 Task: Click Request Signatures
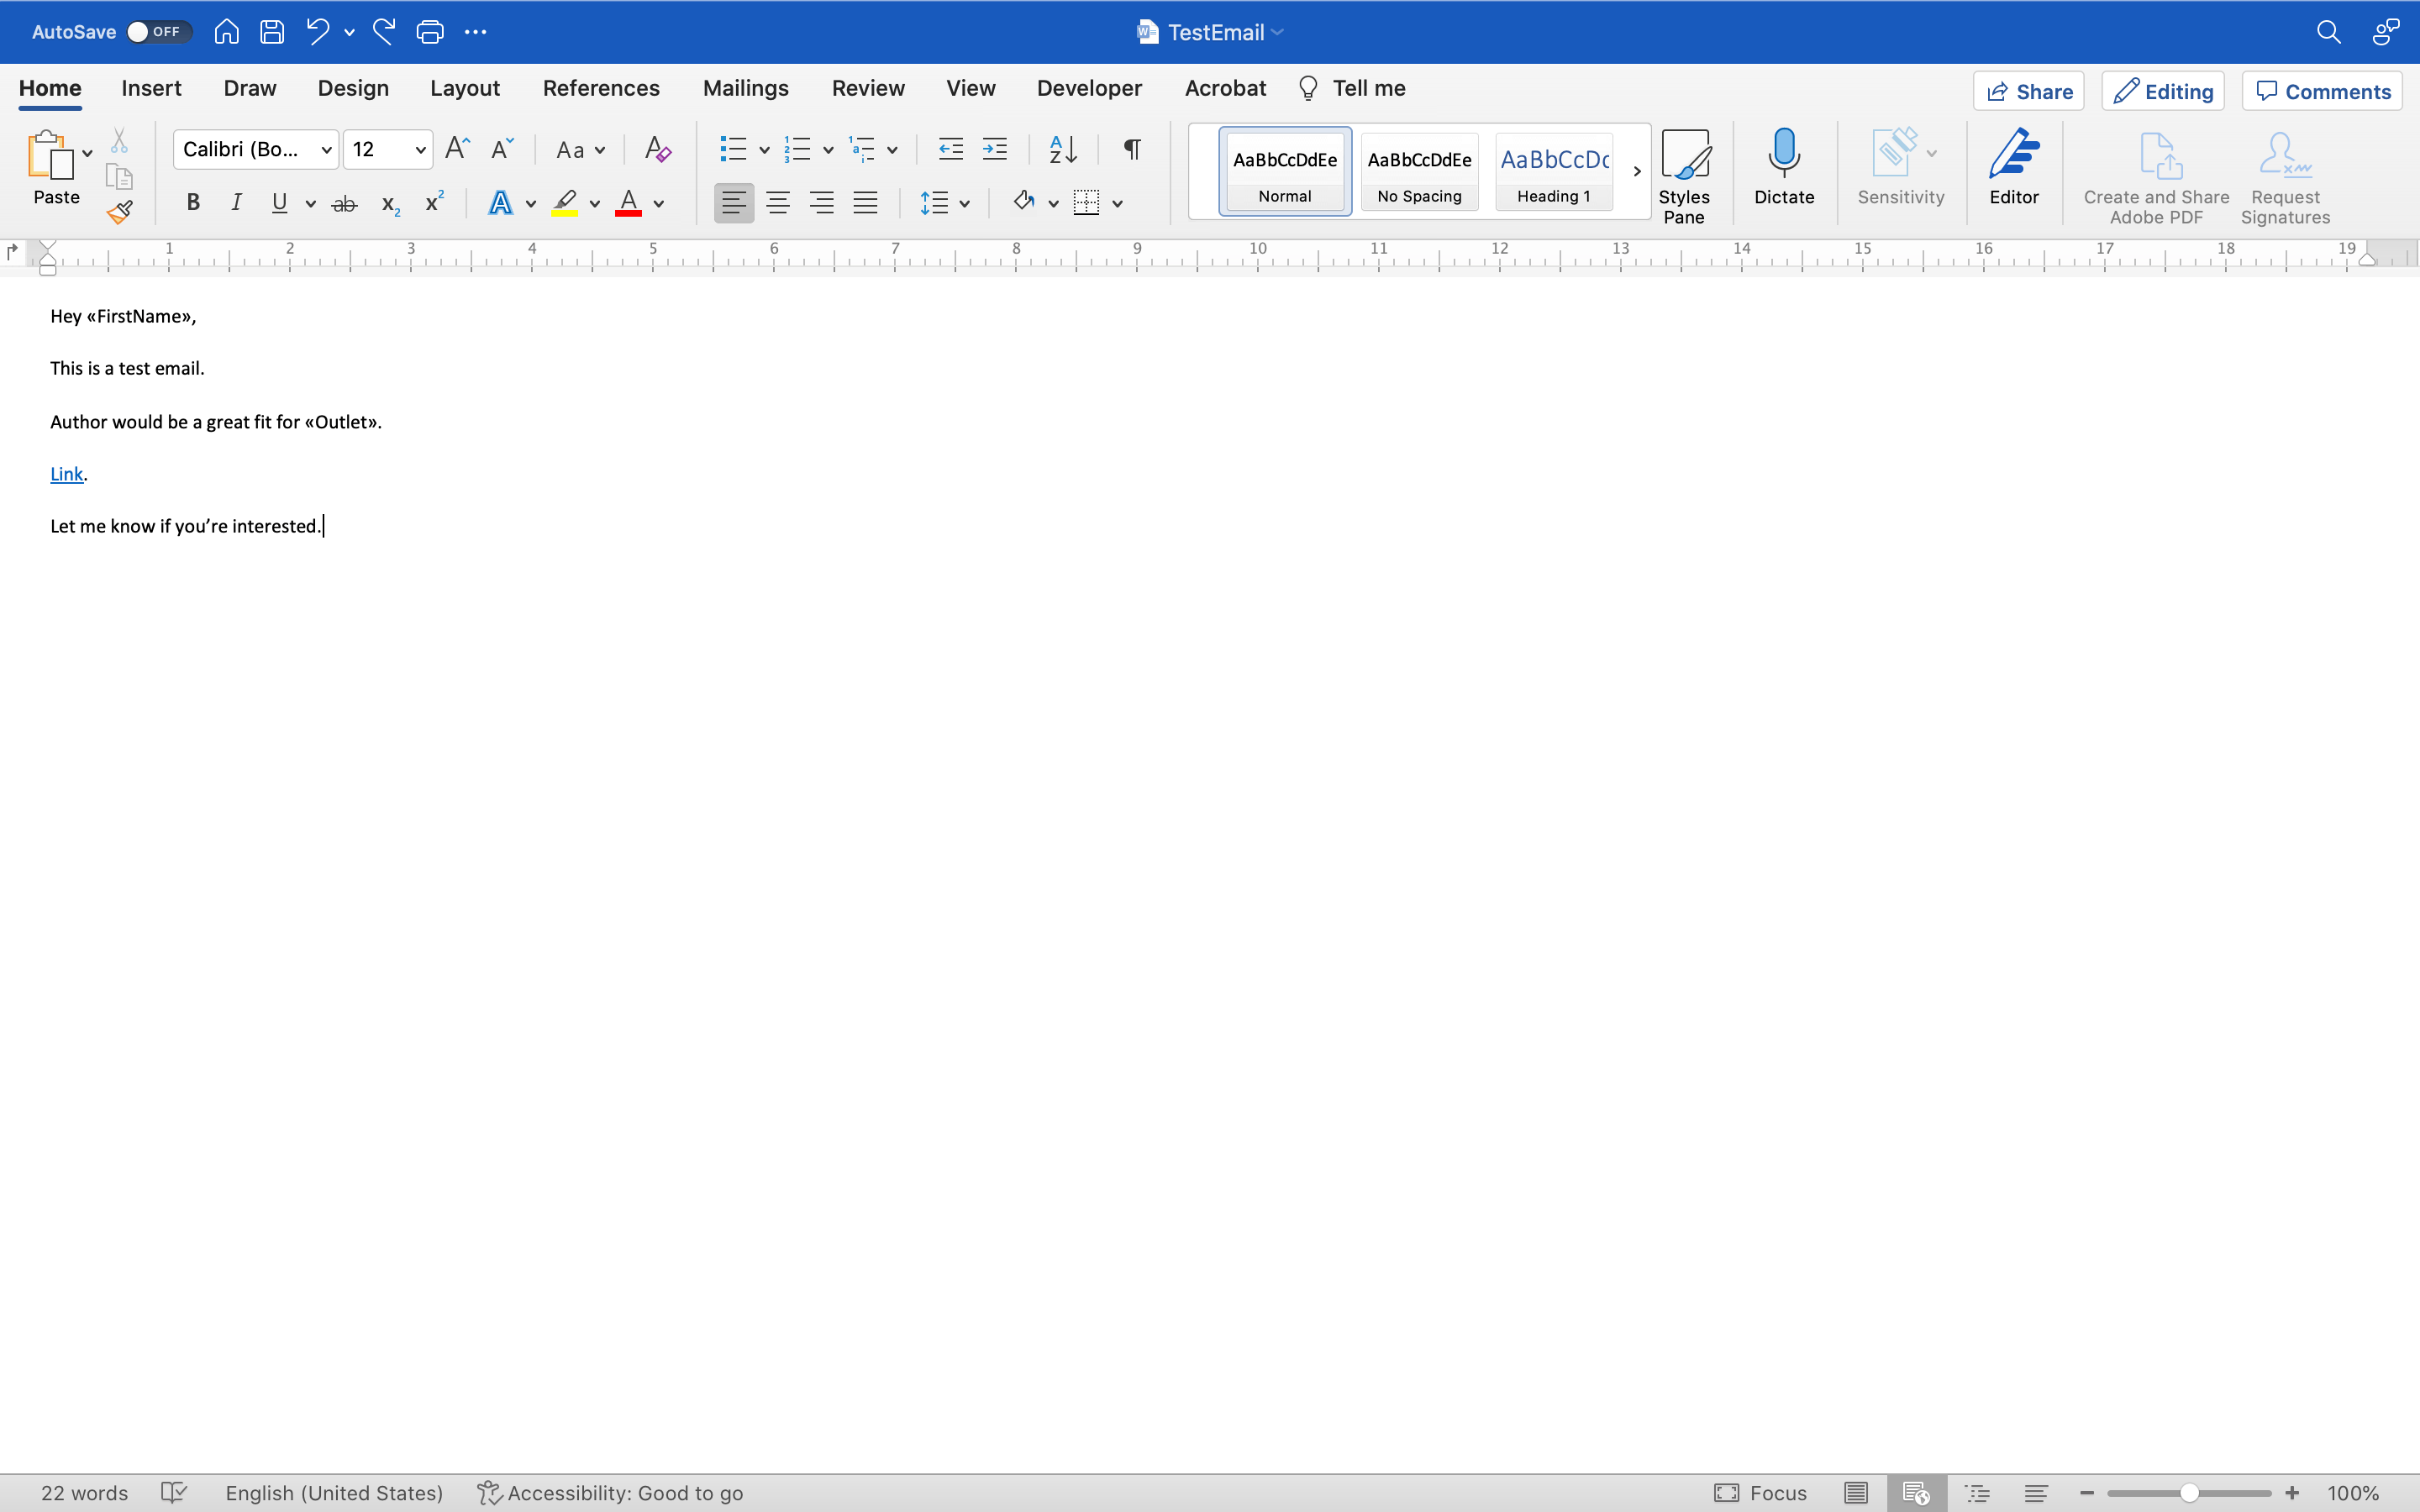(x=2285, y=178)
